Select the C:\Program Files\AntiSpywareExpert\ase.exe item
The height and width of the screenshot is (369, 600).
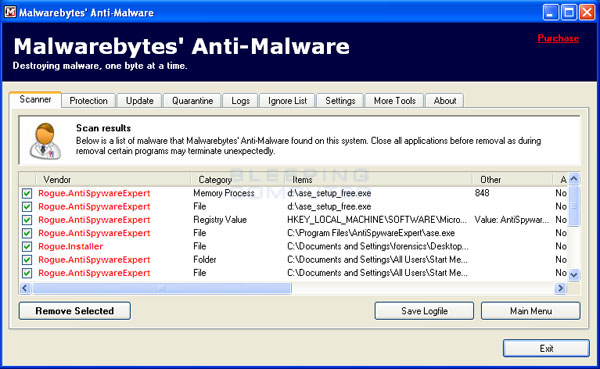click(x=371, y=233)
